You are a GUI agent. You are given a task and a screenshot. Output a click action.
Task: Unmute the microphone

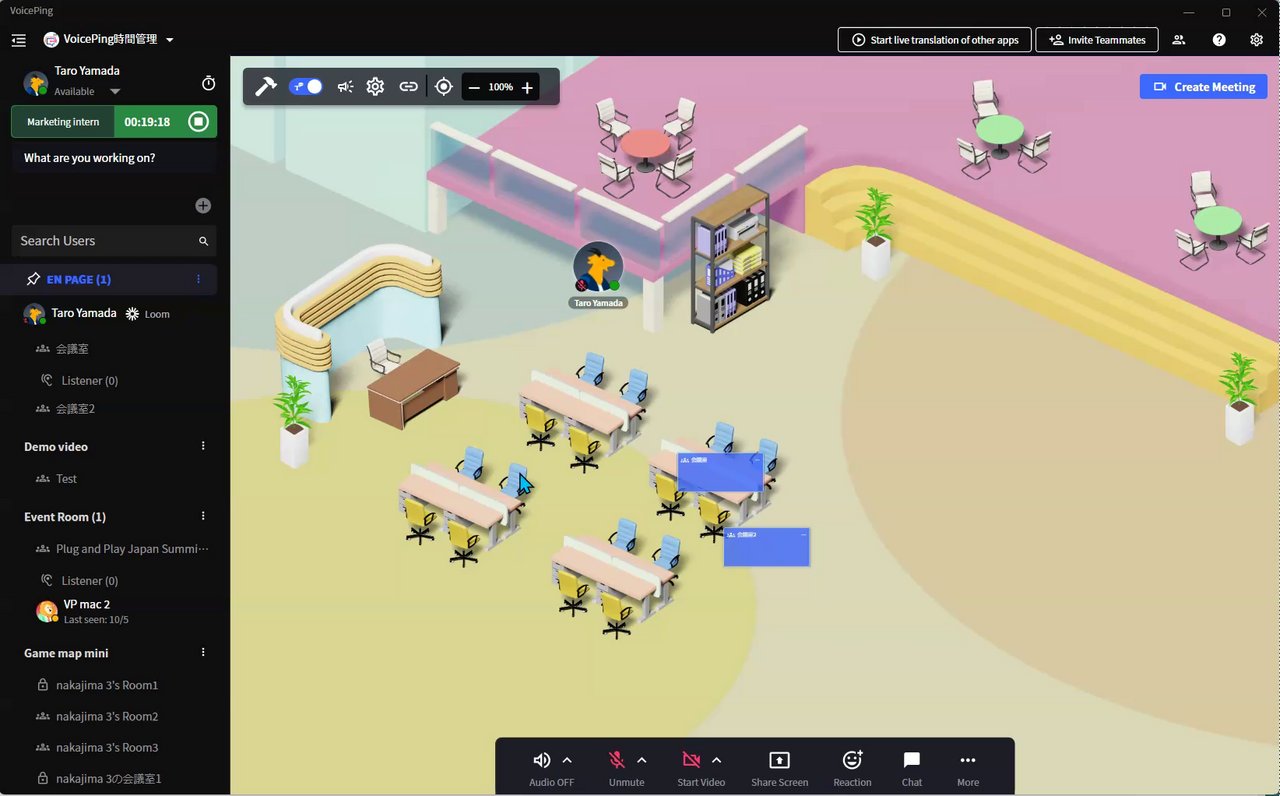[617, 760]
